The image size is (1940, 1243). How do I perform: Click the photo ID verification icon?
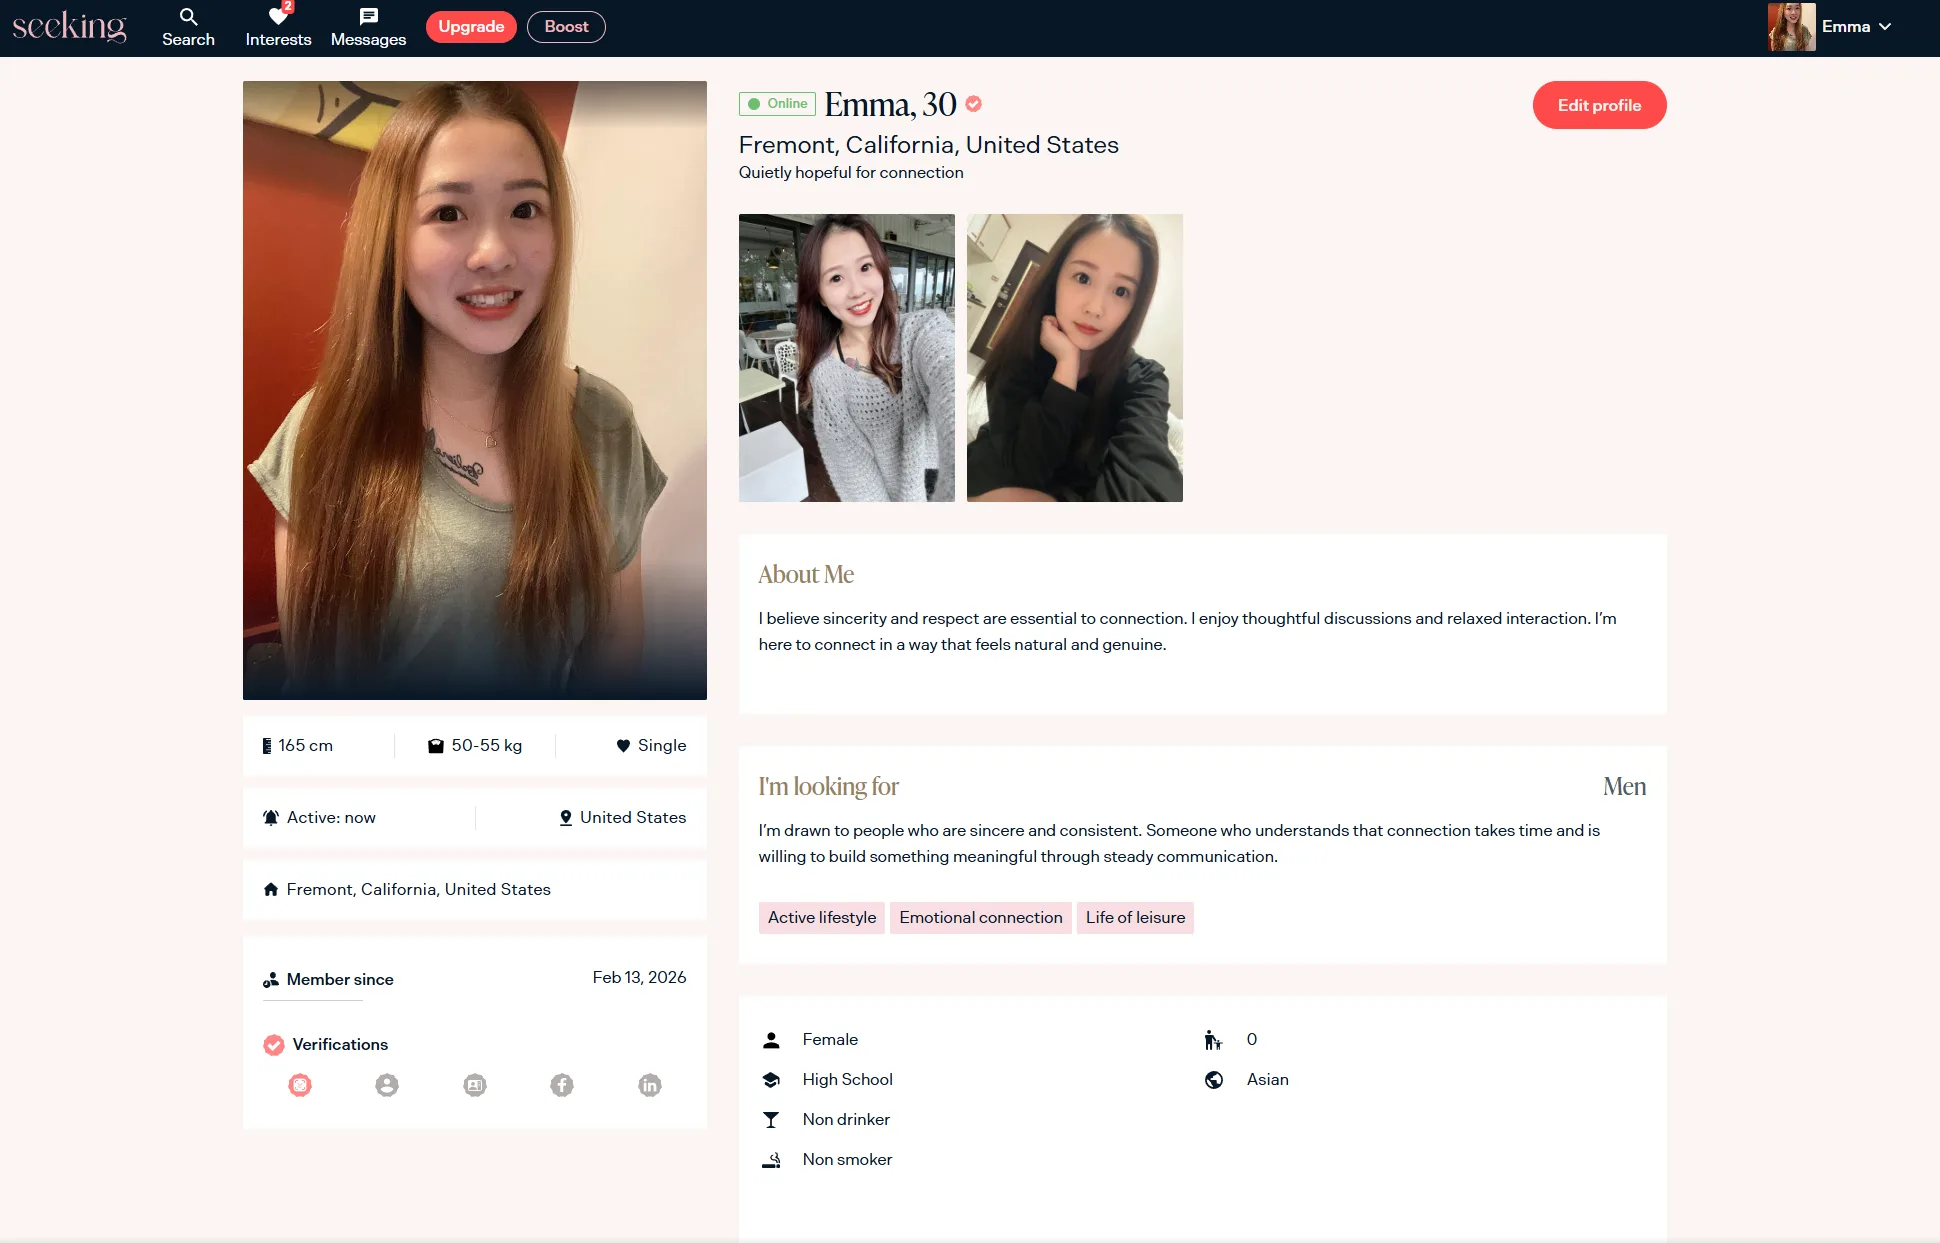[475, 1085]
